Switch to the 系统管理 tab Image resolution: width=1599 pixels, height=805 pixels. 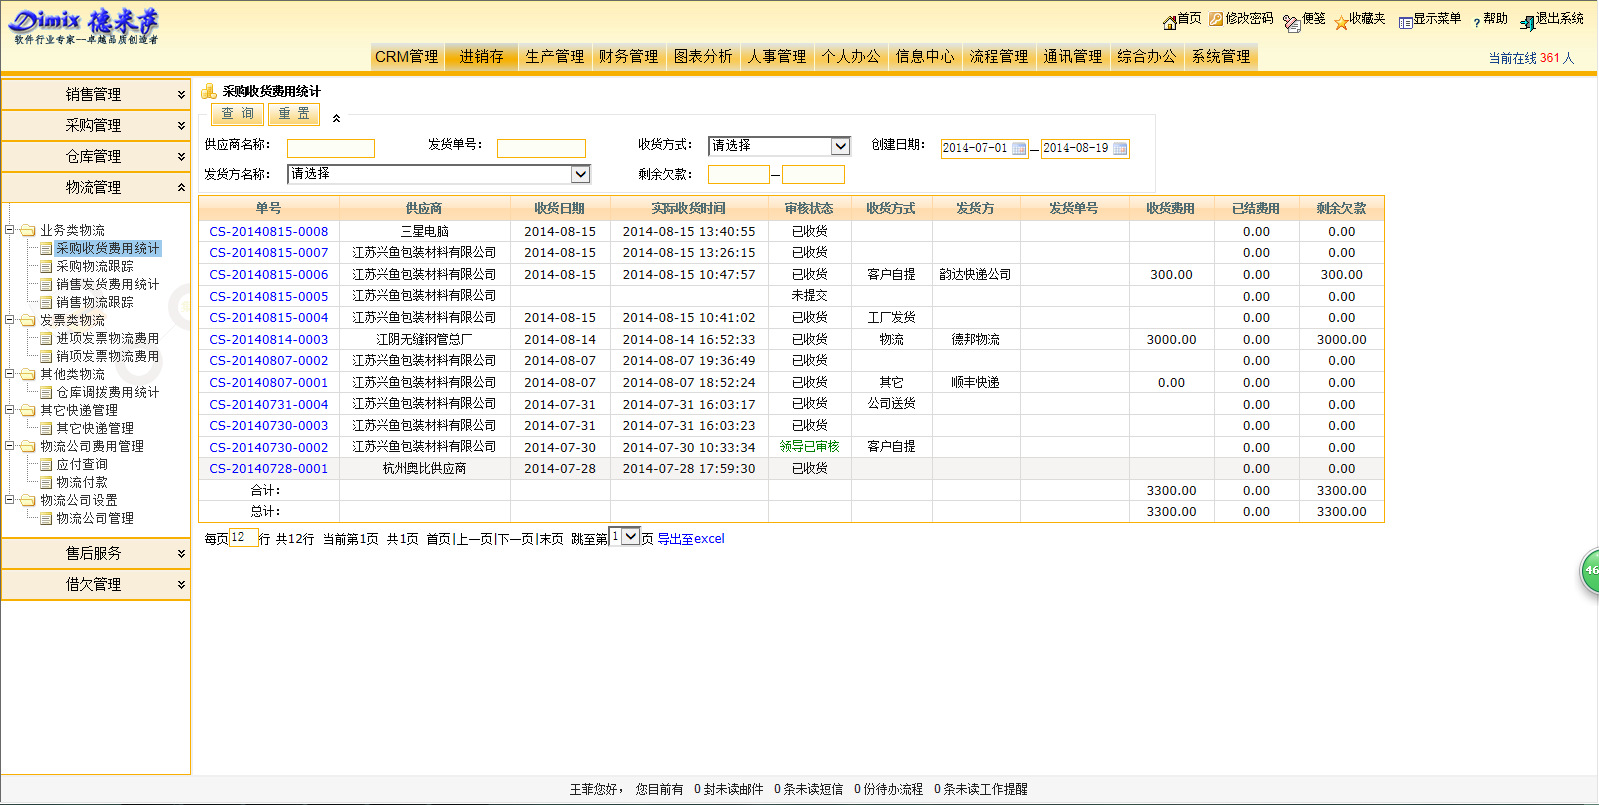click(x=1221, y=57)
